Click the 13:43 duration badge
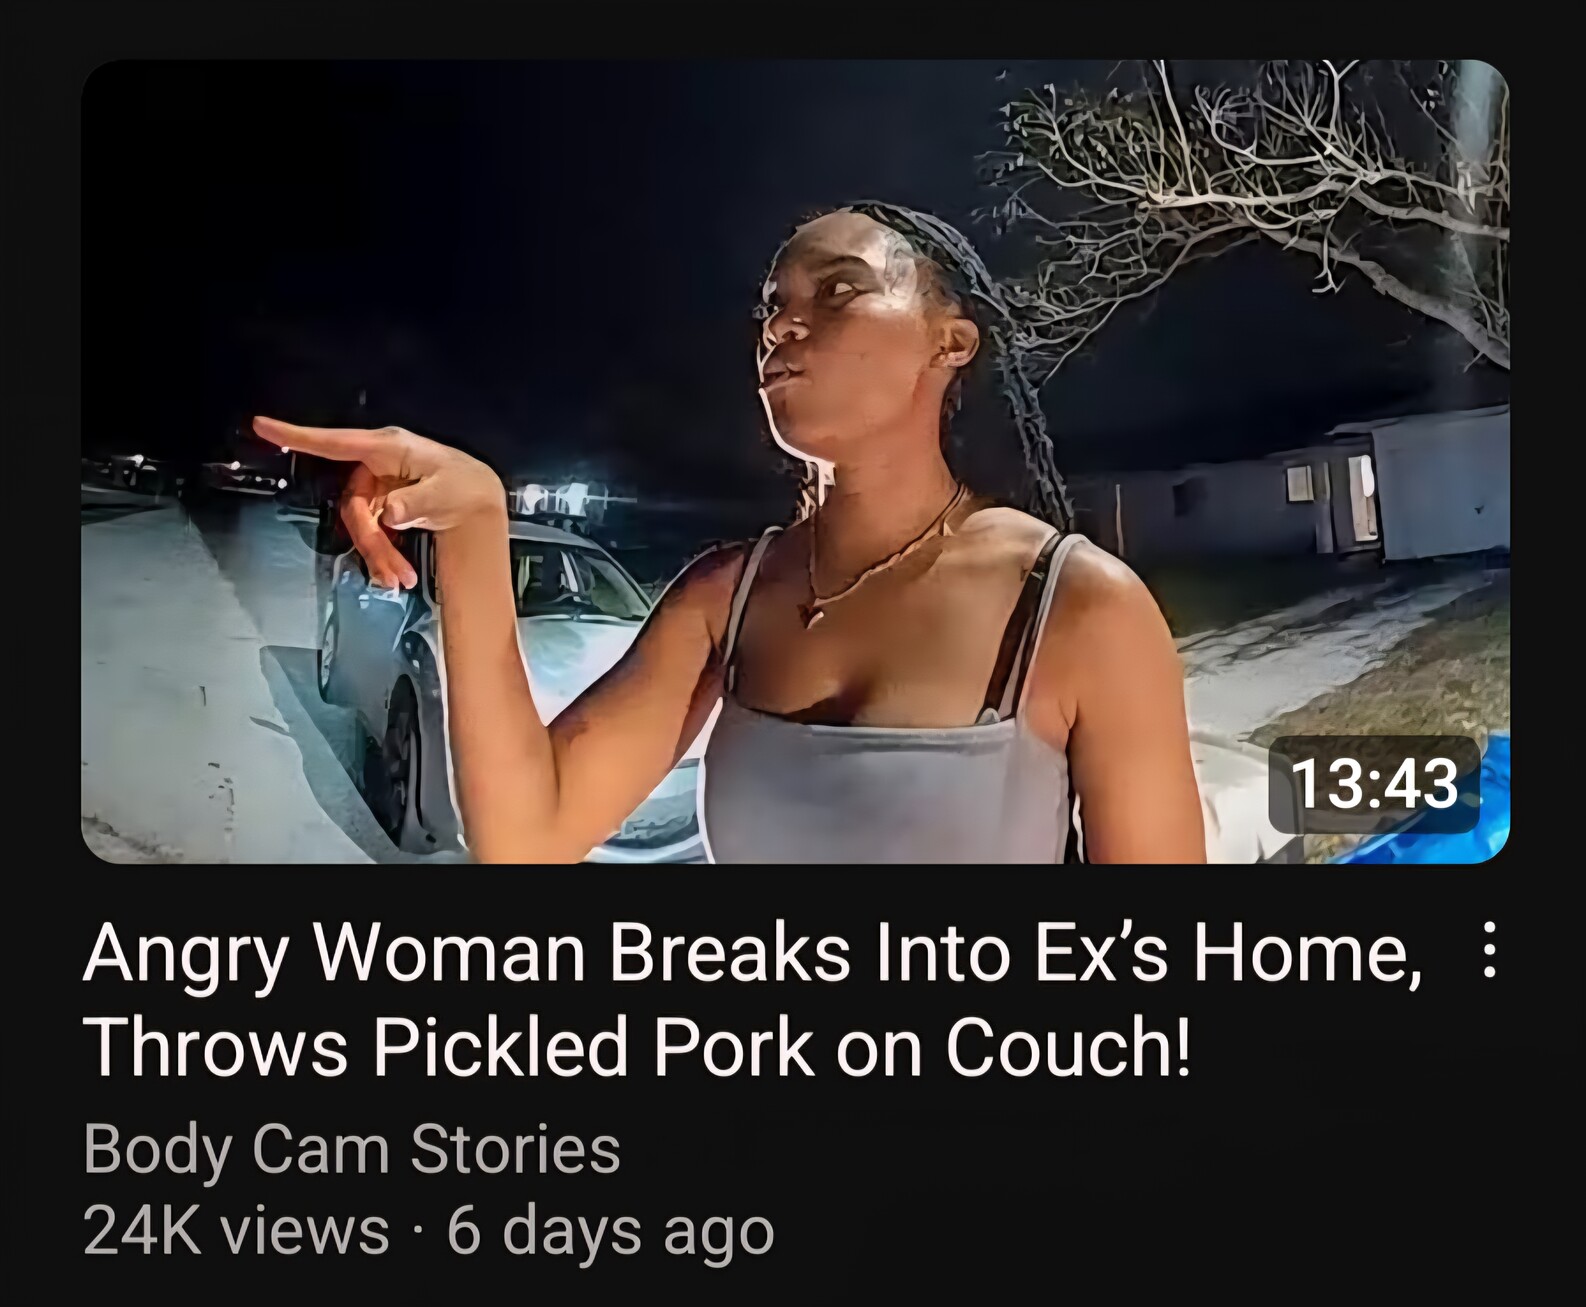This screenshot has width=1586, height=1307. tap(1374, 784)
